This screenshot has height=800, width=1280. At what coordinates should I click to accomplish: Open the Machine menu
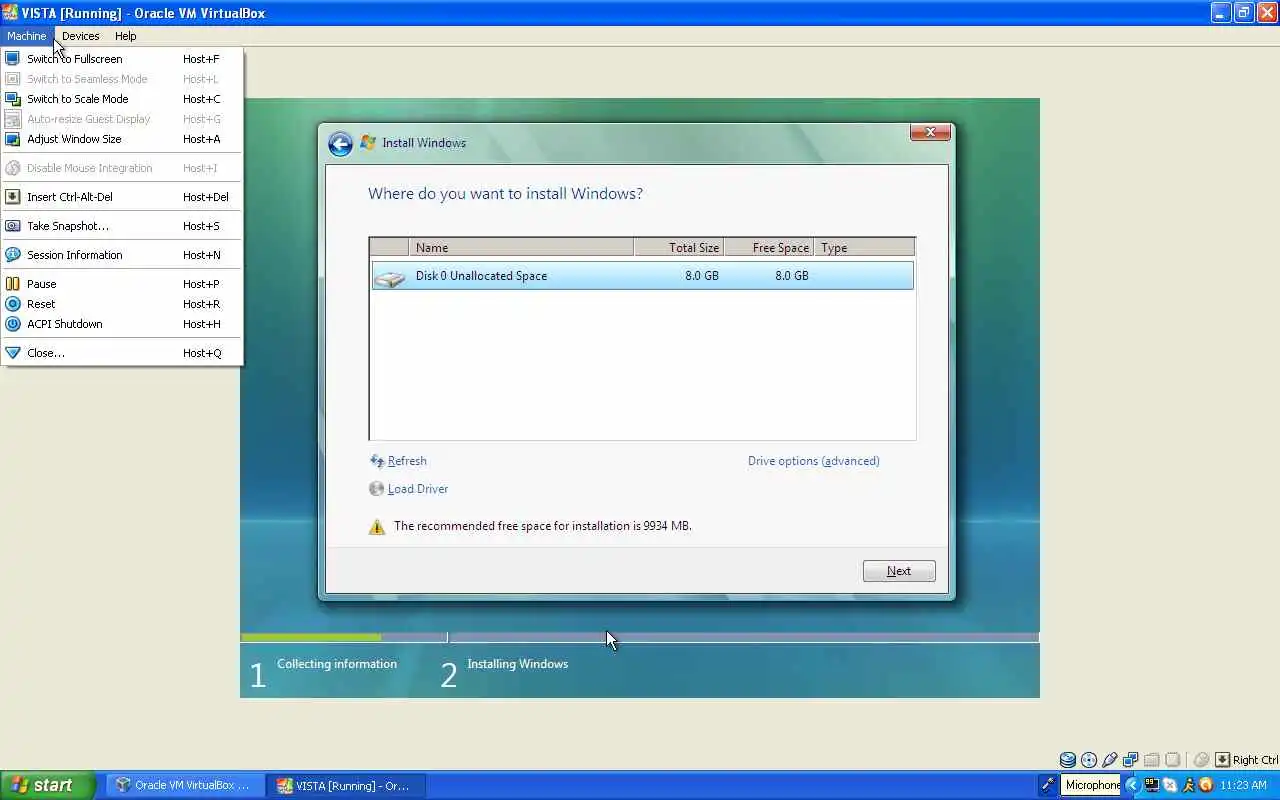[27, 36]
